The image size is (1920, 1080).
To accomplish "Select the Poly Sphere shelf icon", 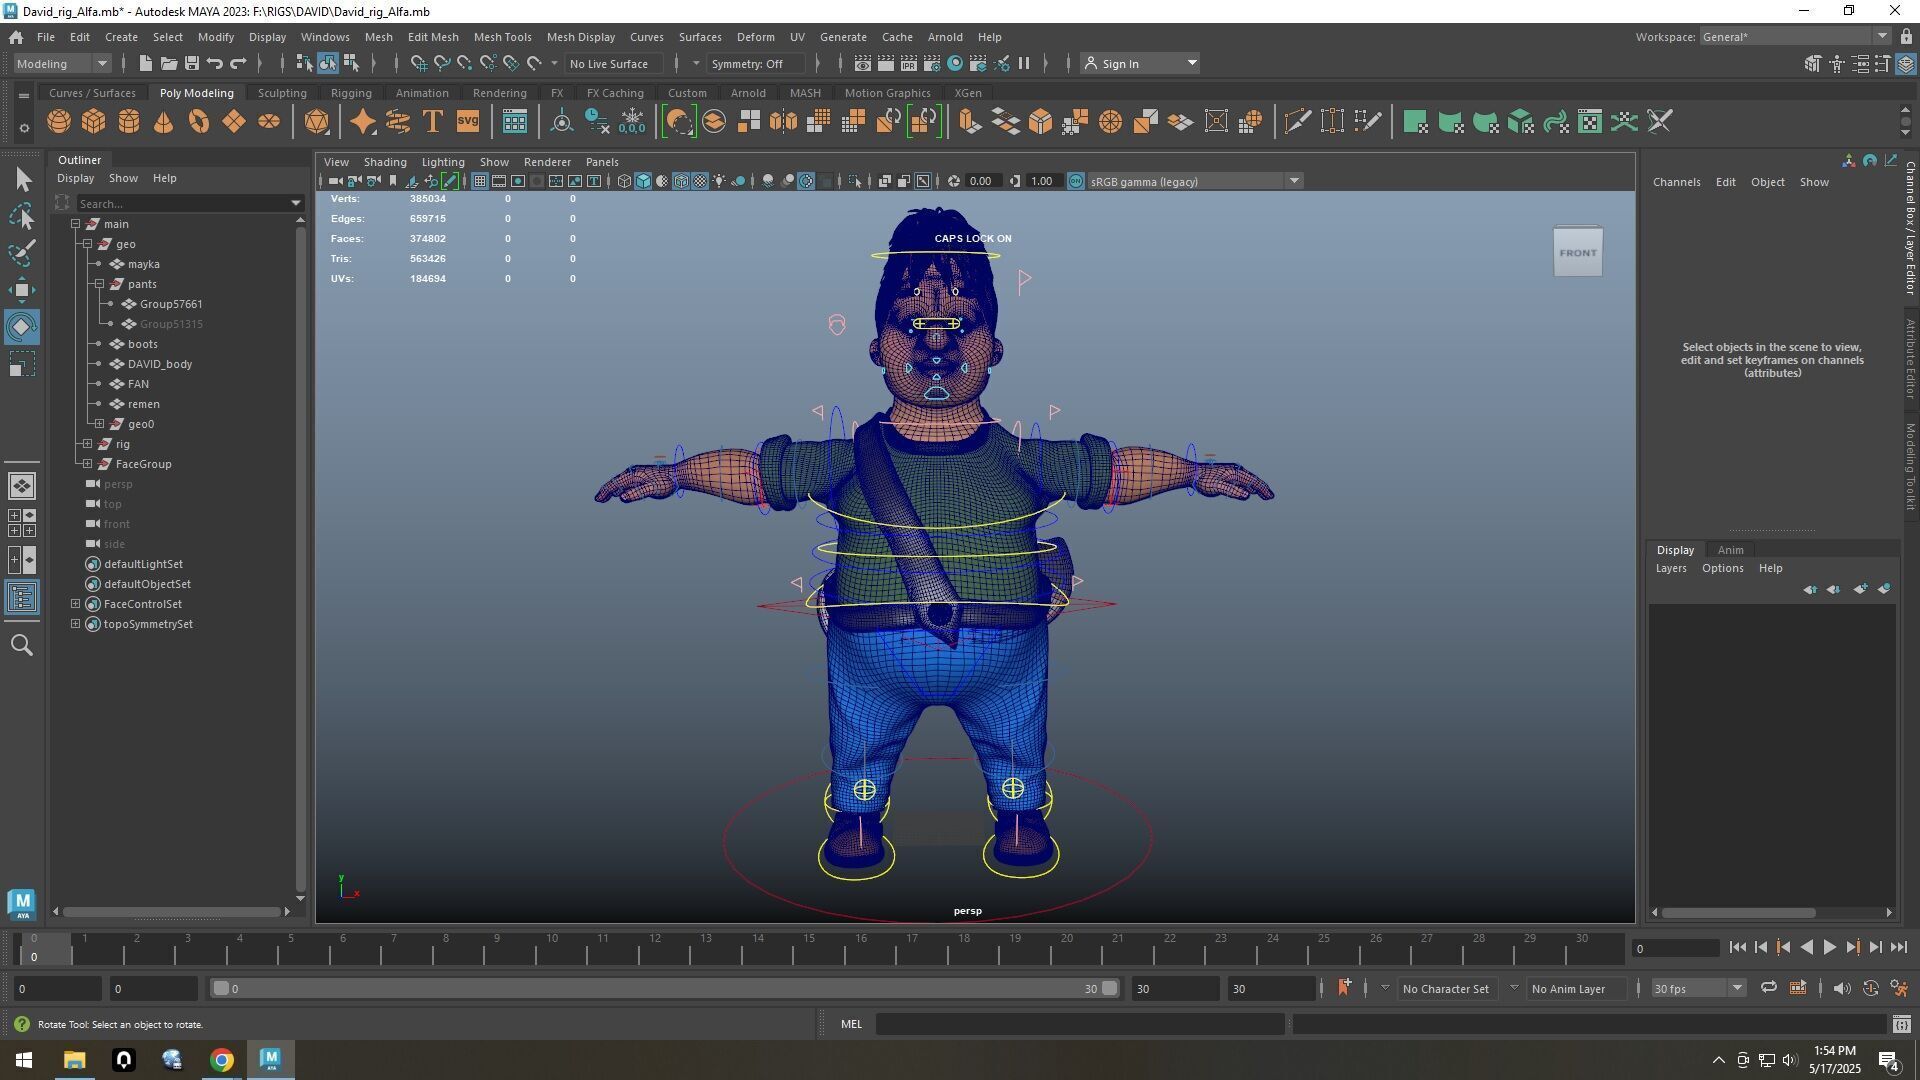I will pyautogui.click(x=59, y=122).
